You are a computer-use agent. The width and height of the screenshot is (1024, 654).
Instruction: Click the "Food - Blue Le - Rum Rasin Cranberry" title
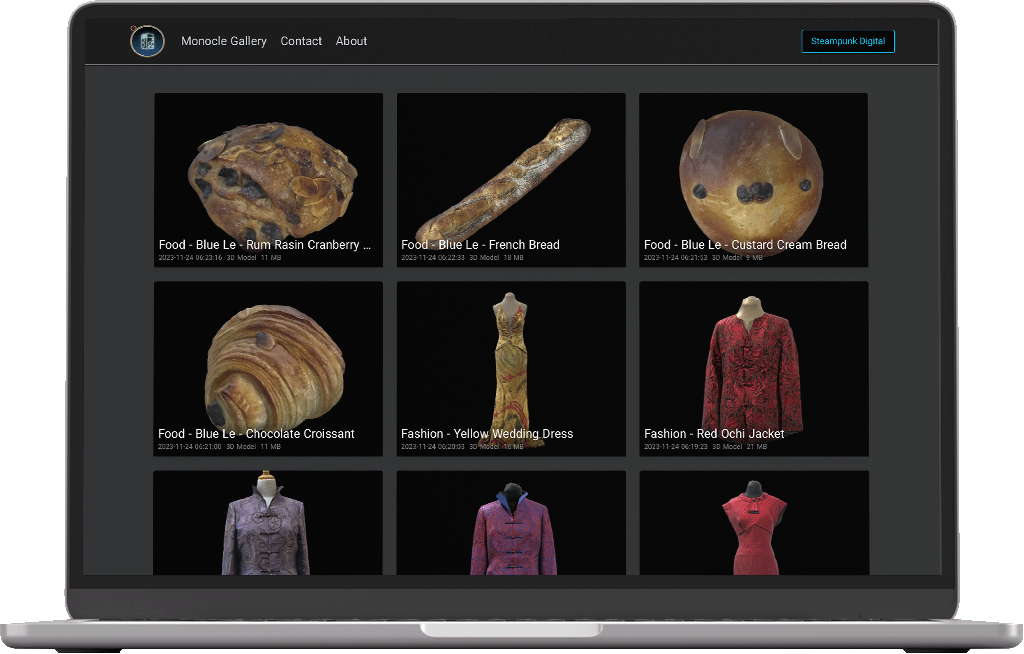point(265,245)
